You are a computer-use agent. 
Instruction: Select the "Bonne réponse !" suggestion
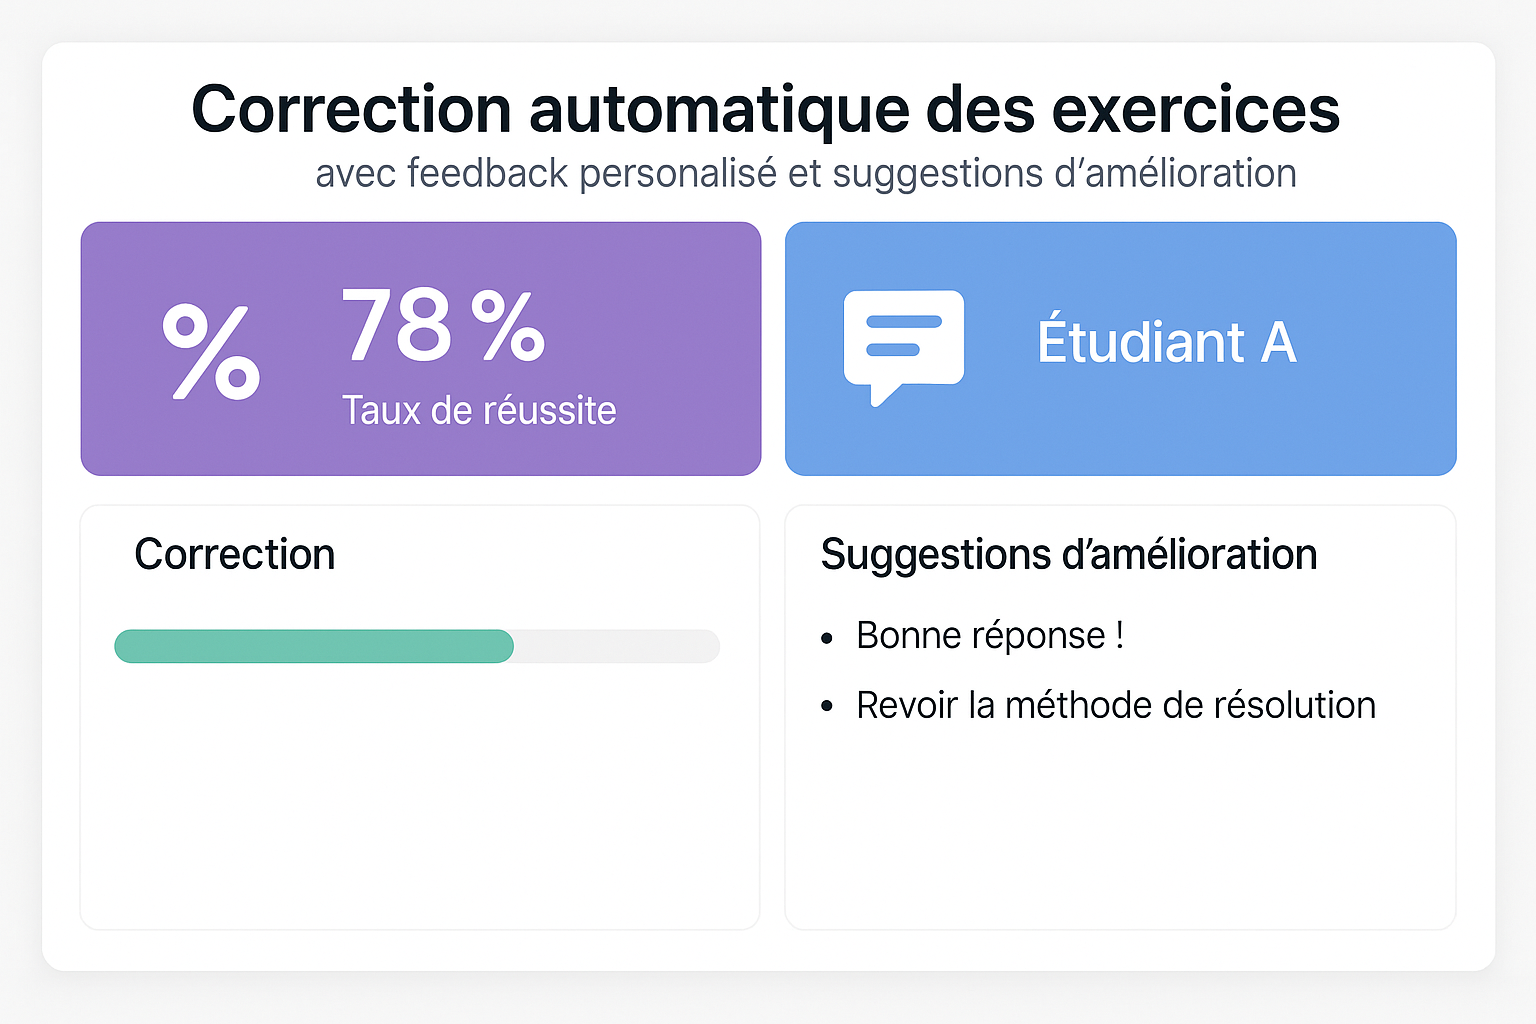[x=990, y=636]
